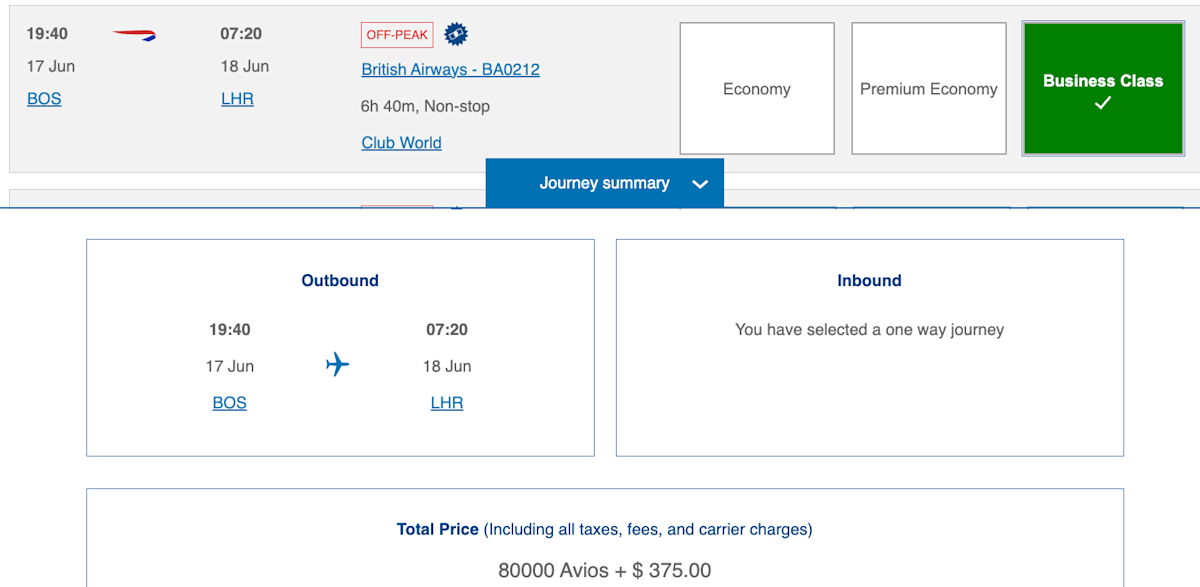Click the British Airways speedbird logo
This screenshot has width=1200, height=587.
point(134,33)
